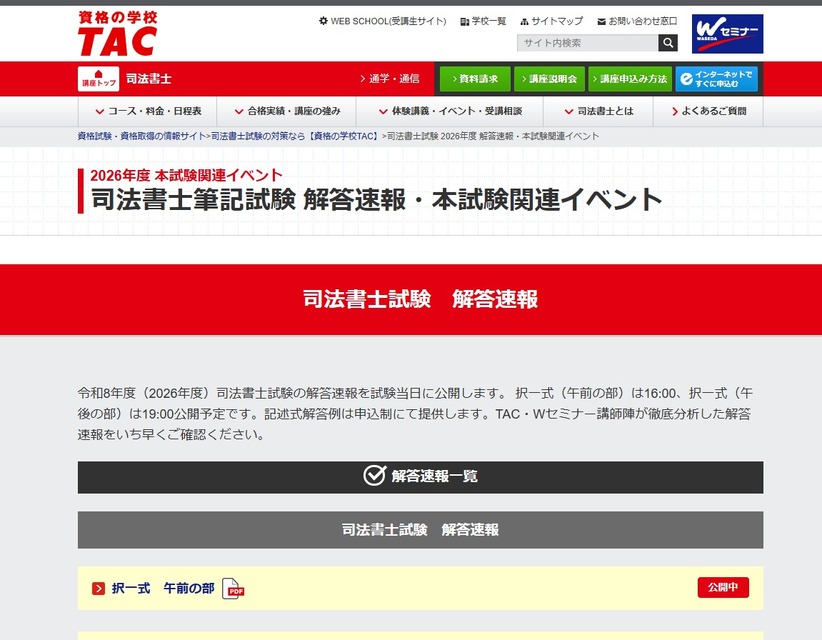Go to 学校一覧 page

[489, 21]
